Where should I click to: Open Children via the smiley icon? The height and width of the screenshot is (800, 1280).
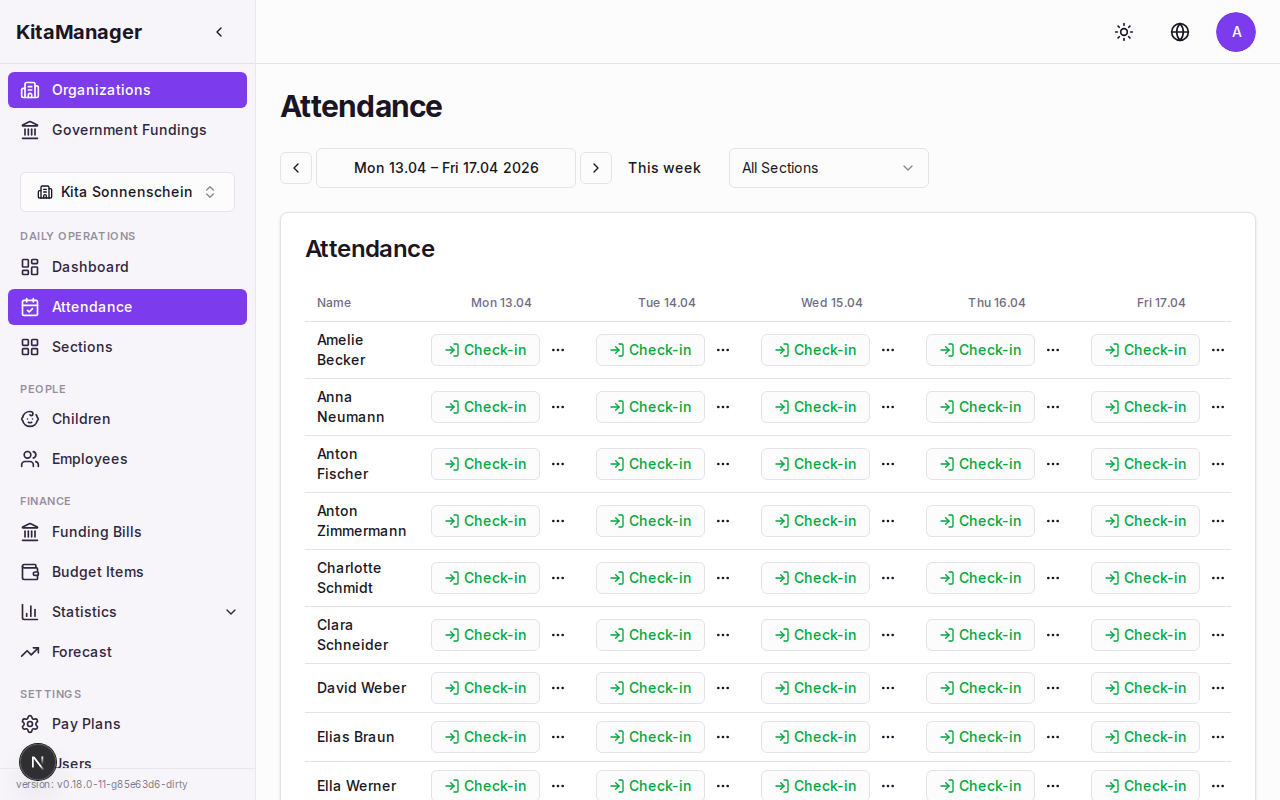tap(30, 419)
